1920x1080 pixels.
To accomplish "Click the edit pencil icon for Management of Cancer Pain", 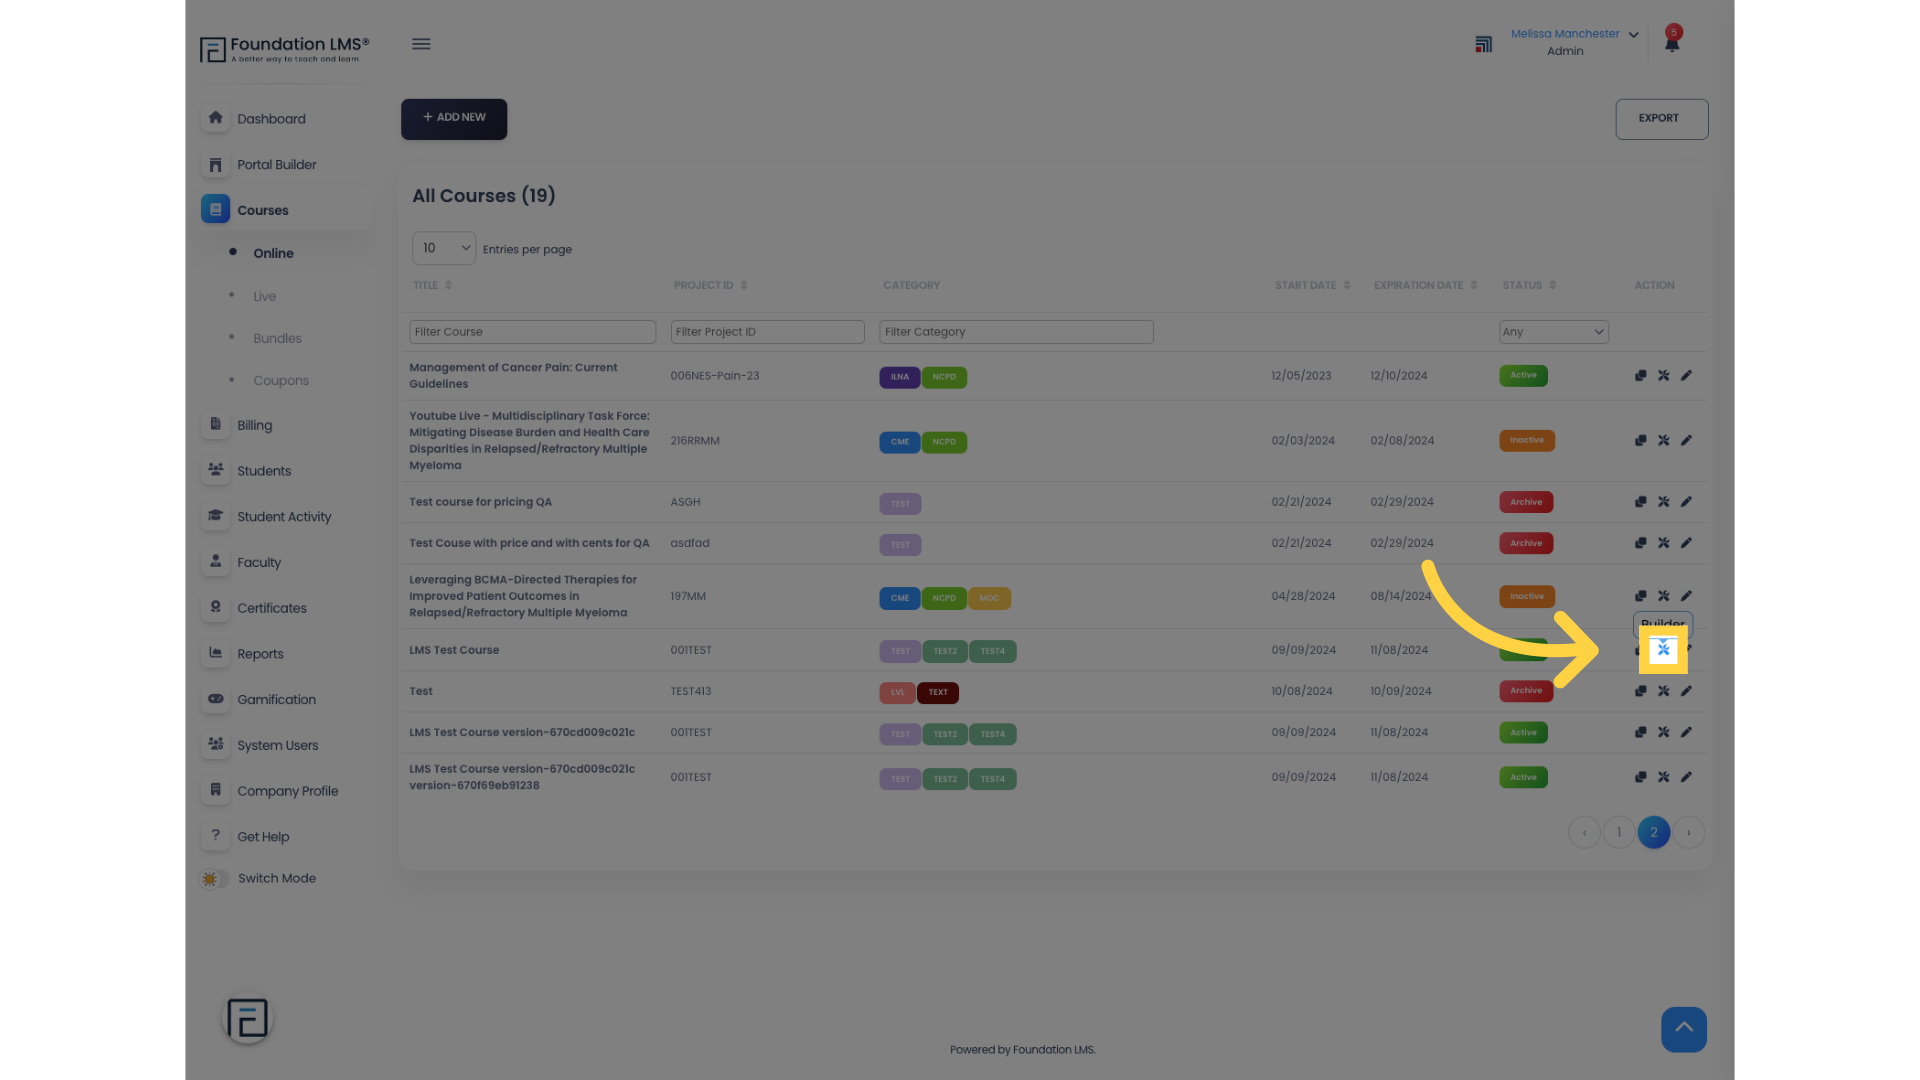I will (x=1687, y=375).
